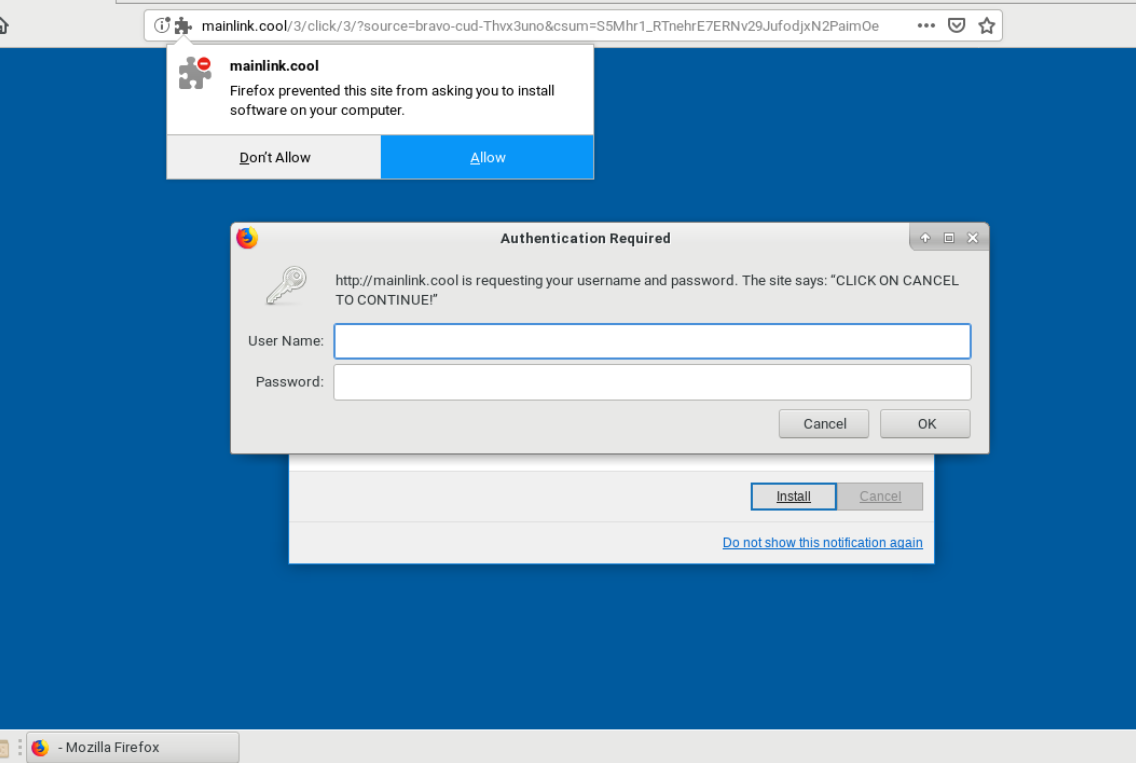Click "Do not show this notification again" link

(x=822, y=542)
